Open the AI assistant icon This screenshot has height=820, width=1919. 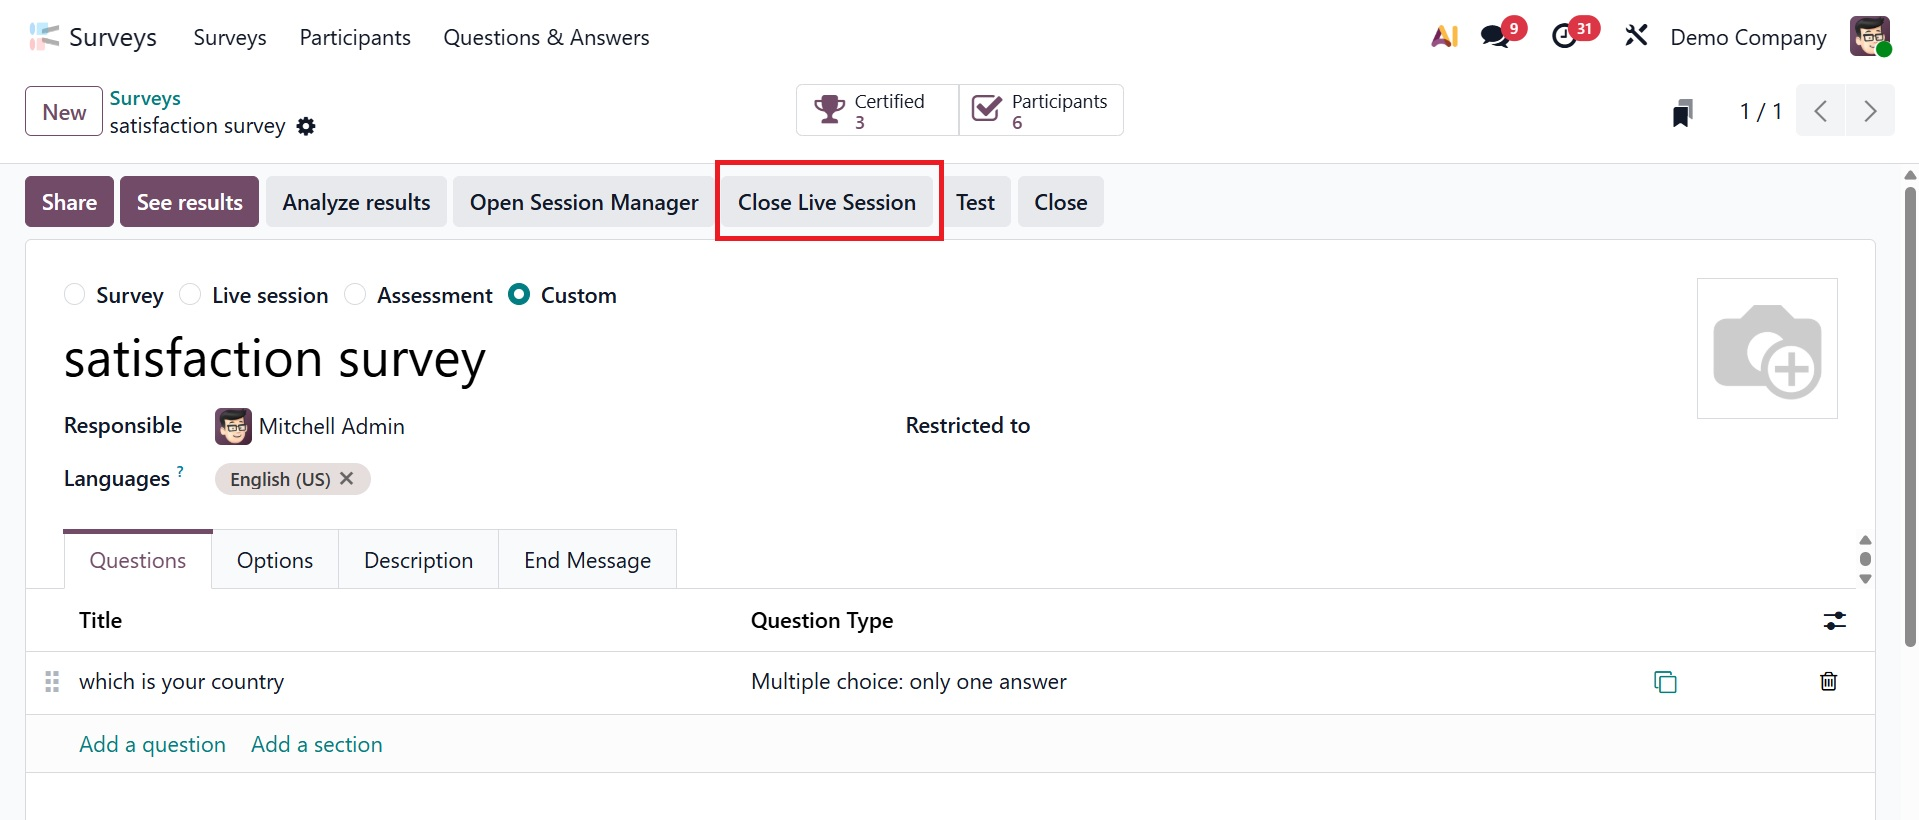point(1444,37)
